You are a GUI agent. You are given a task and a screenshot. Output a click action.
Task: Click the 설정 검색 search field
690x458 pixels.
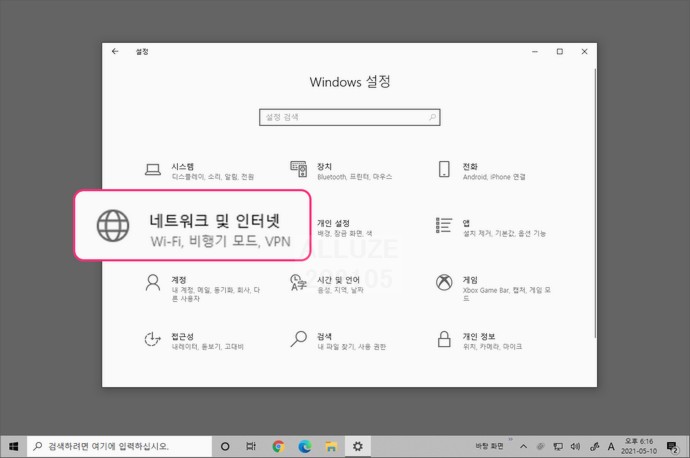349,117
